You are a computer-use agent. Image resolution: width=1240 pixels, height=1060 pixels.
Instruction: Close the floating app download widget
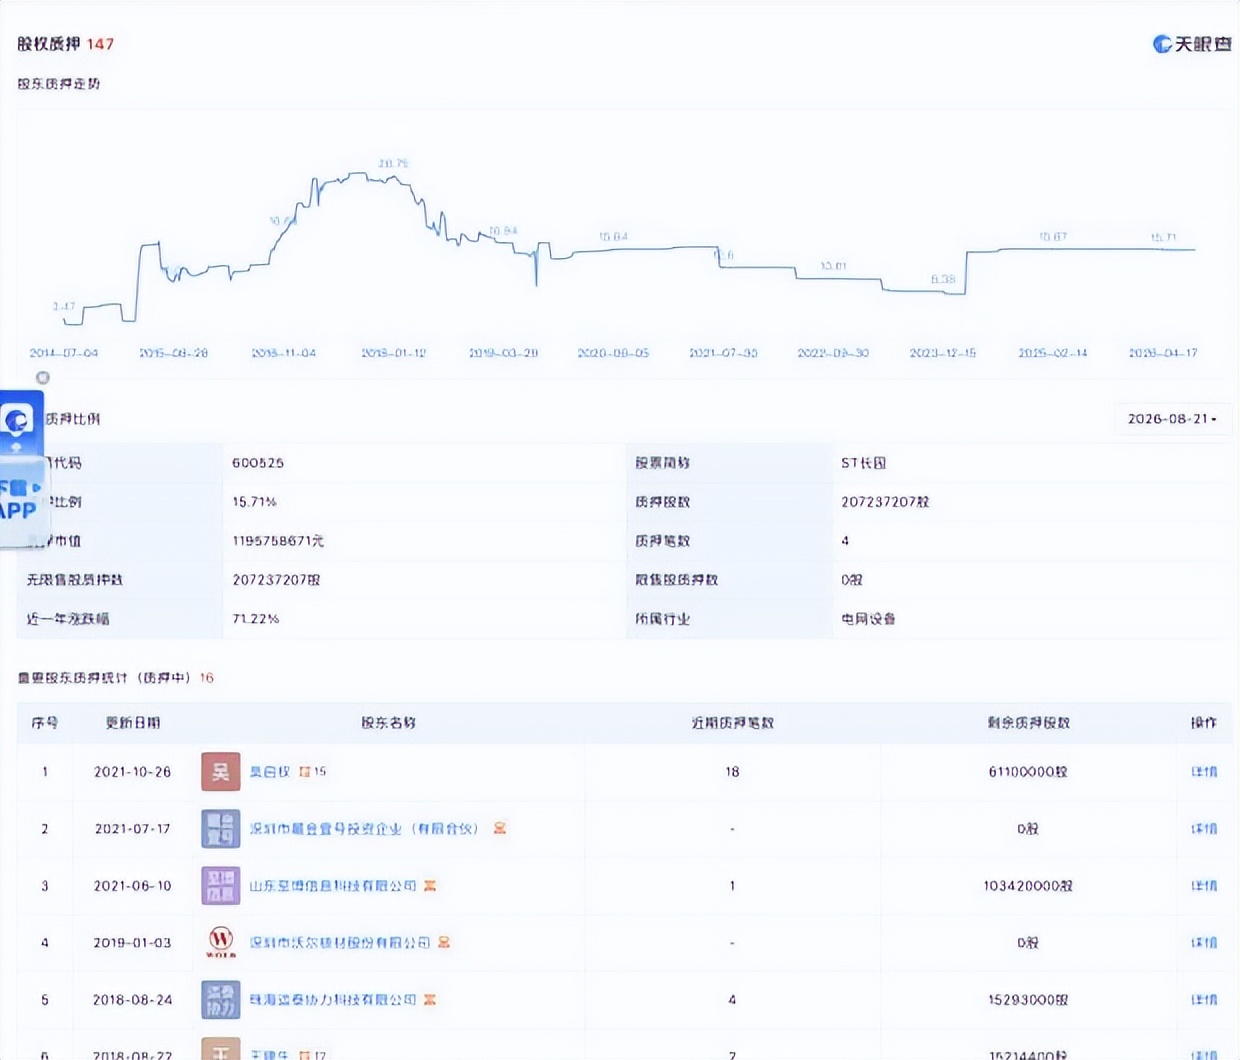point(42,377)
